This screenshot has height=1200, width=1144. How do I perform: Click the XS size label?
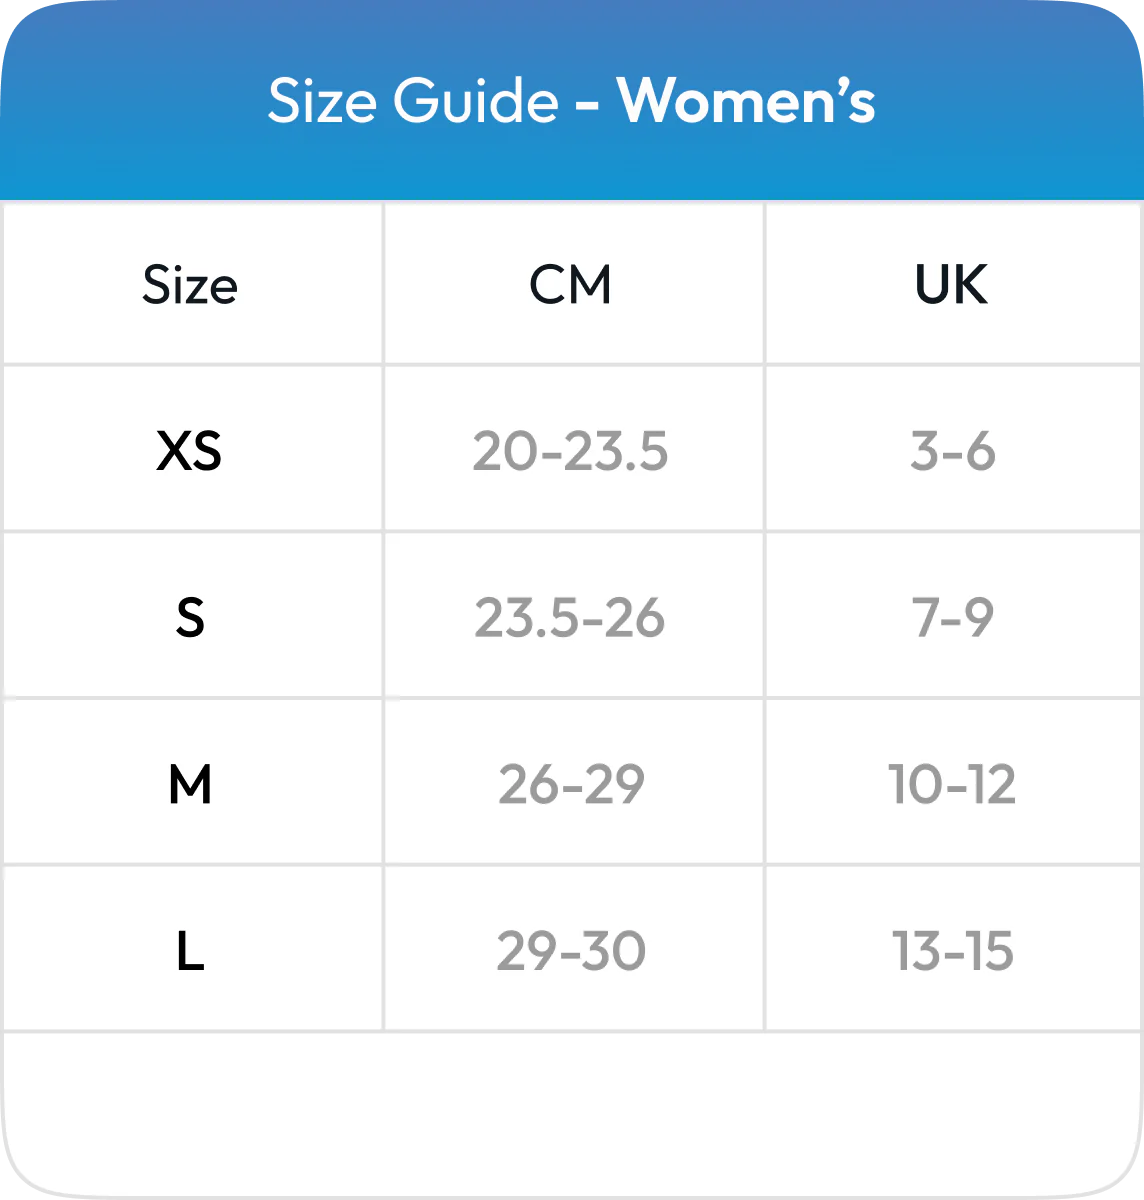(189, 451)
